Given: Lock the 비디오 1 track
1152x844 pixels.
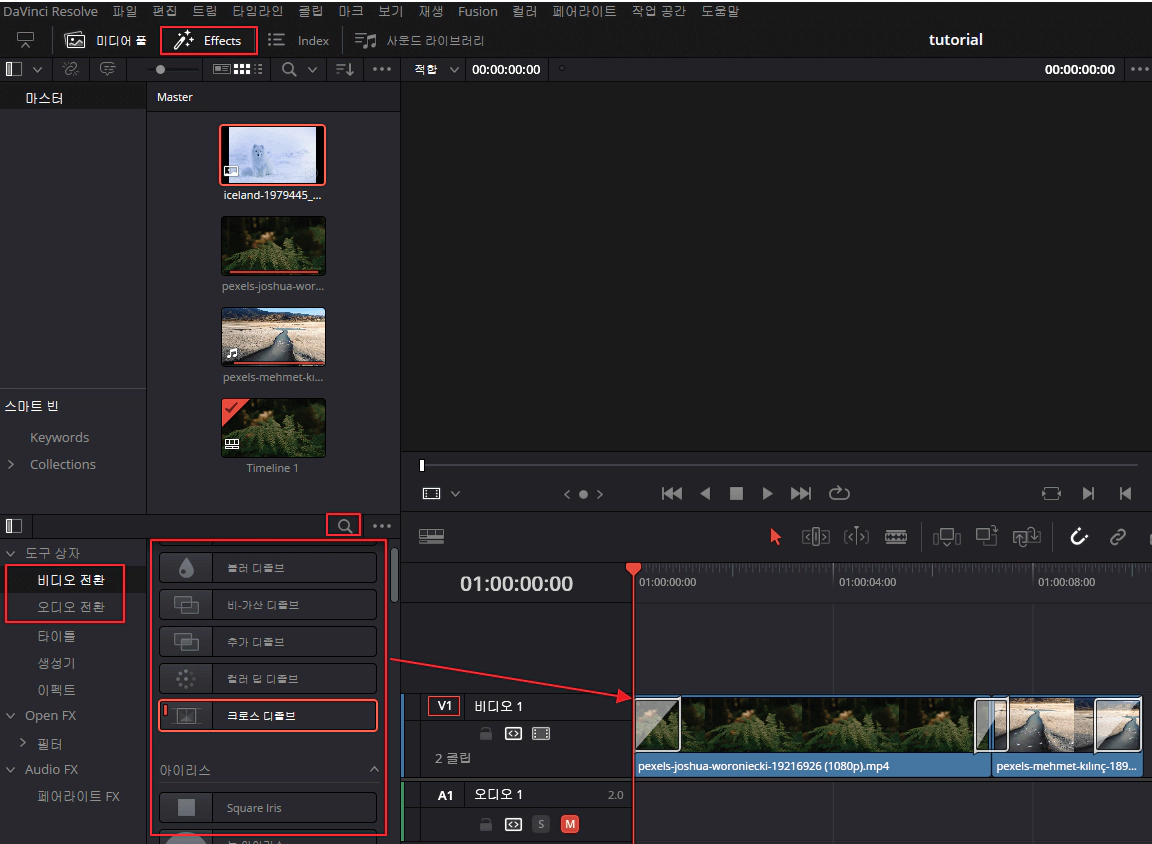Looking at the screenshot, I should 486,733.
